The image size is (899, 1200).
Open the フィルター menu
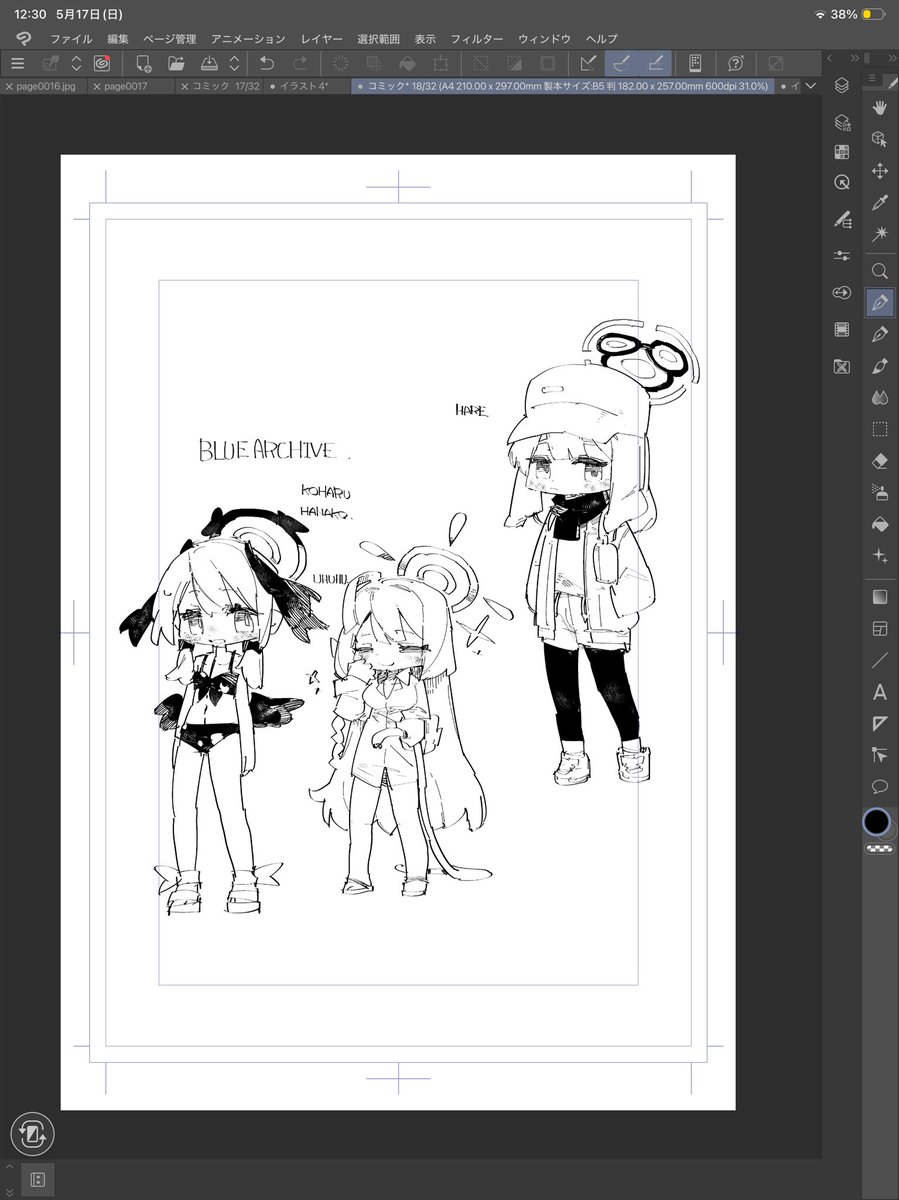tap(477, 39)
